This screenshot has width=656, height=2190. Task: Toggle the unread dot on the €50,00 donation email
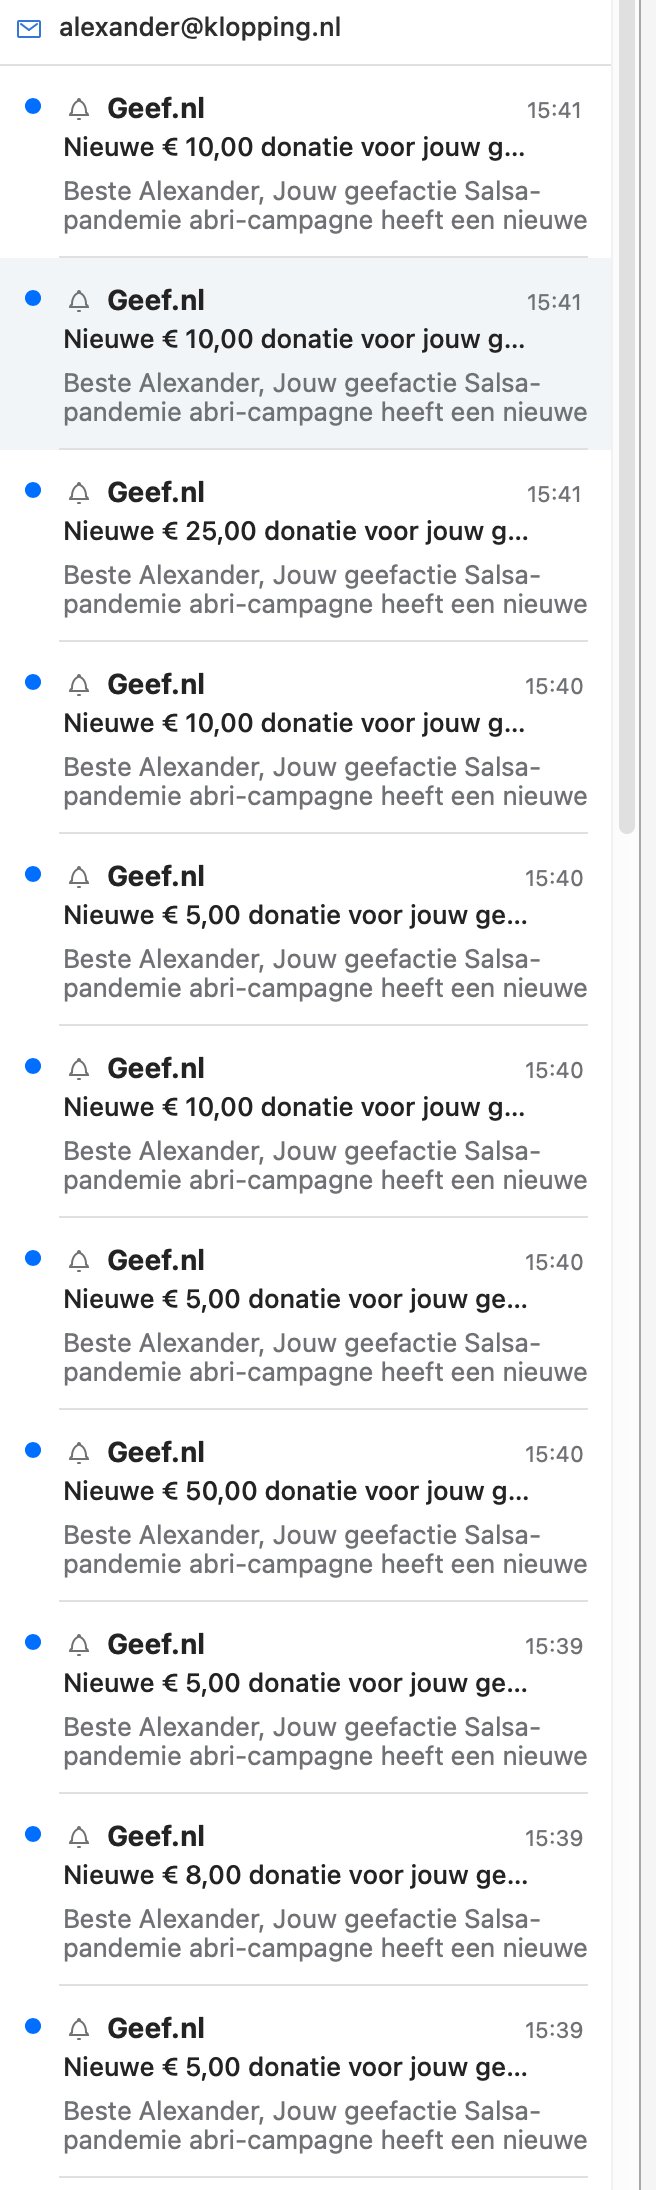coord(33,1450)
